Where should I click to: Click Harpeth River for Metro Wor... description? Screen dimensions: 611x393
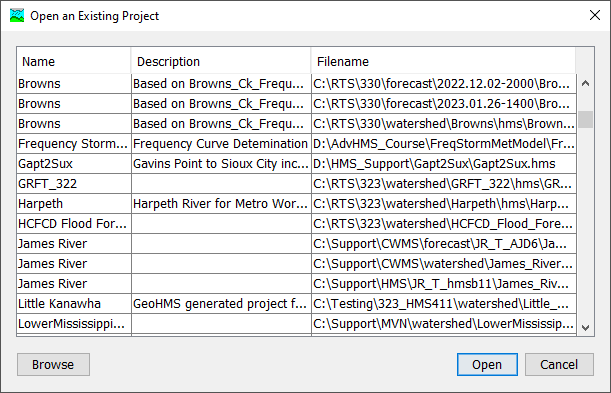[x=221, y=204]
